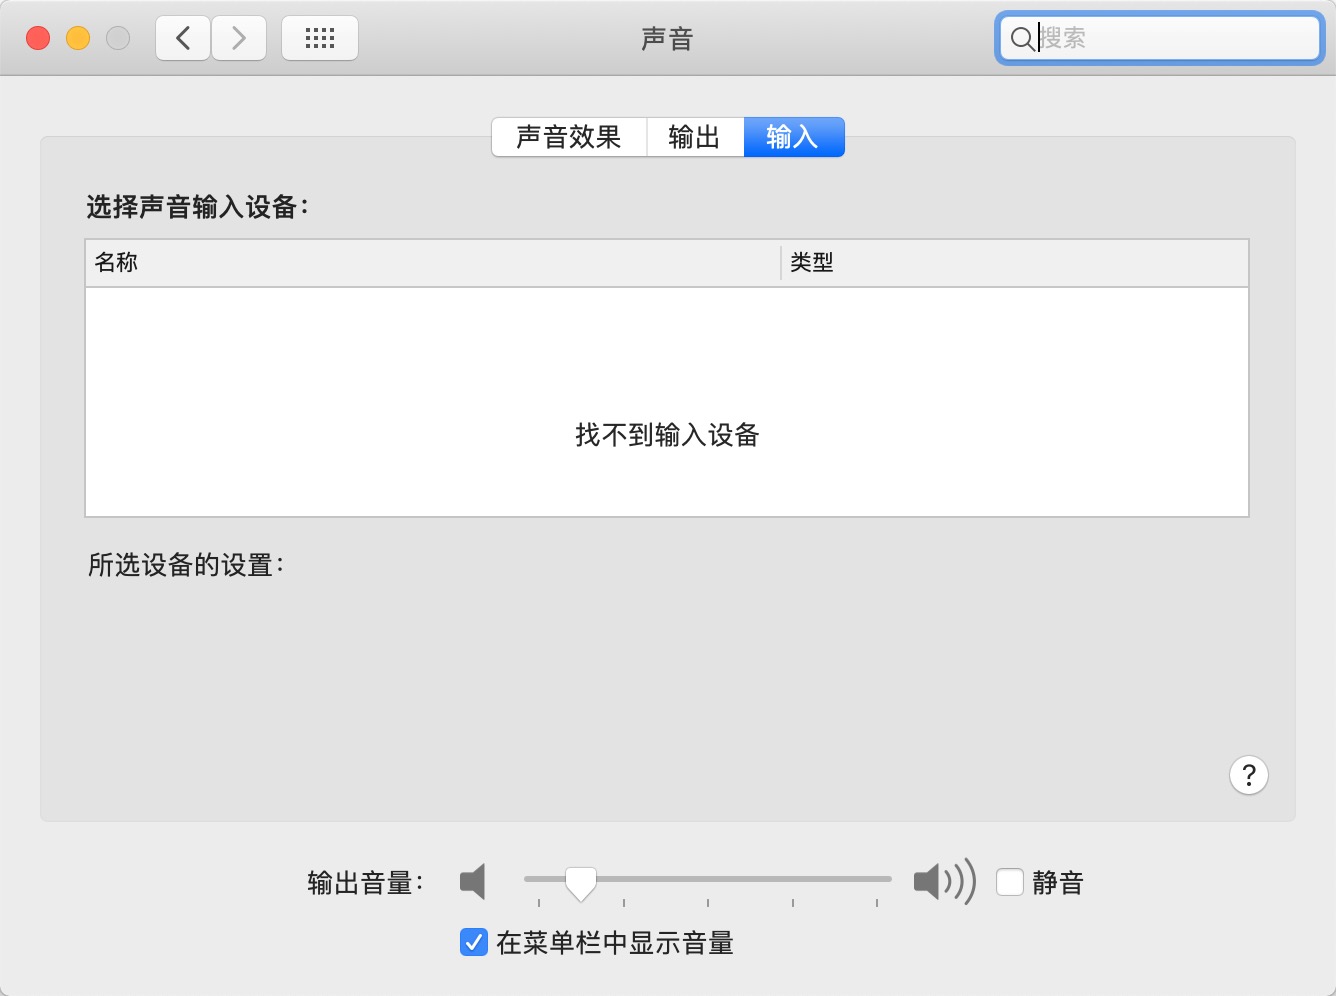Switch to the 声音效果 tab
The height and width of the screenshot is (996, 1336).
point(568,137)
